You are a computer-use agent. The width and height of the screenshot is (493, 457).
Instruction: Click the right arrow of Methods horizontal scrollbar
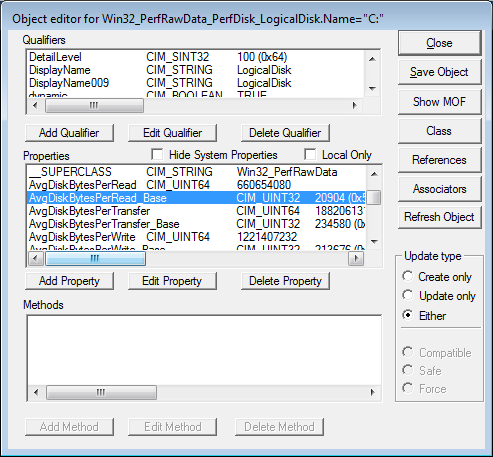pos(373,392)
